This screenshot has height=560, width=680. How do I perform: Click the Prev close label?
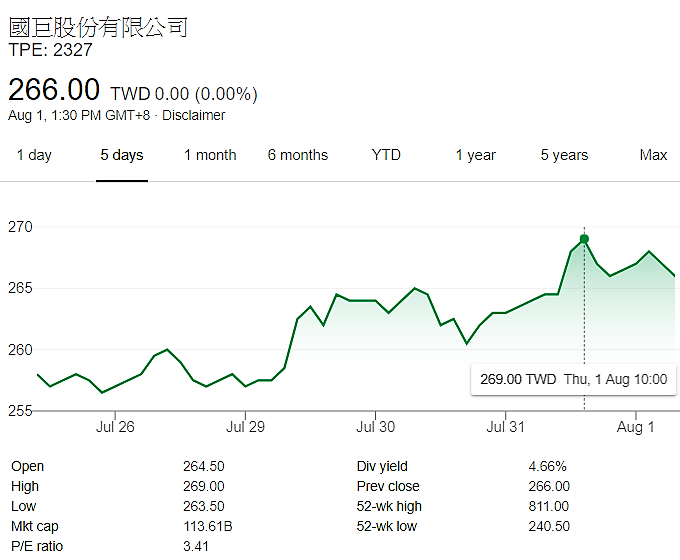click(388, 486)
